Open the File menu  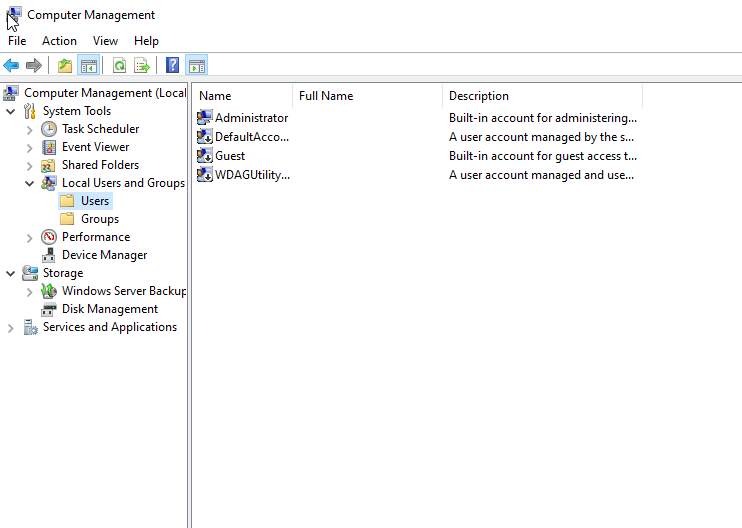[17, 41]
